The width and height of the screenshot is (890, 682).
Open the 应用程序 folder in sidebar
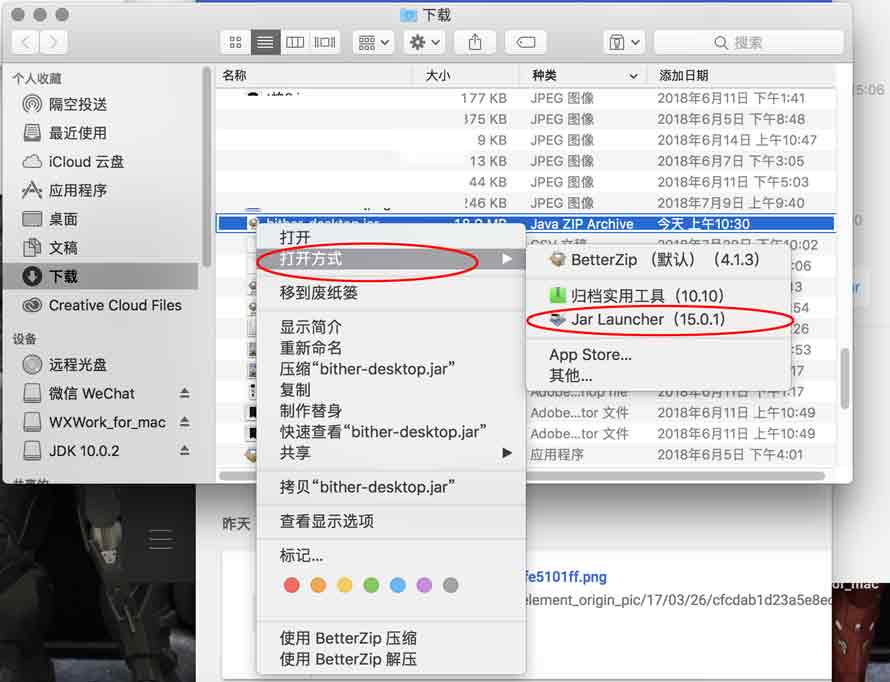71,190
